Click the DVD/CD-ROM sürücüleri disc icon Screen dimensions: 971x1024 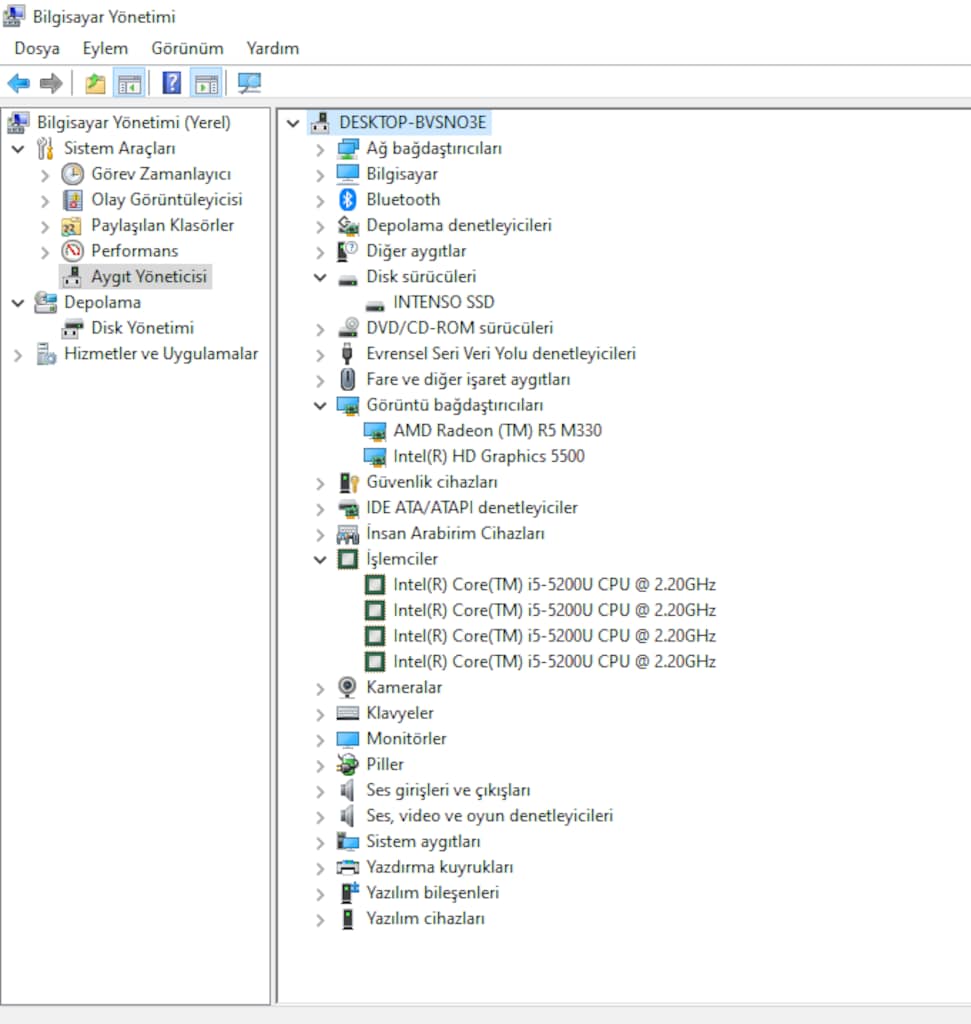click(x=349, y=328)
